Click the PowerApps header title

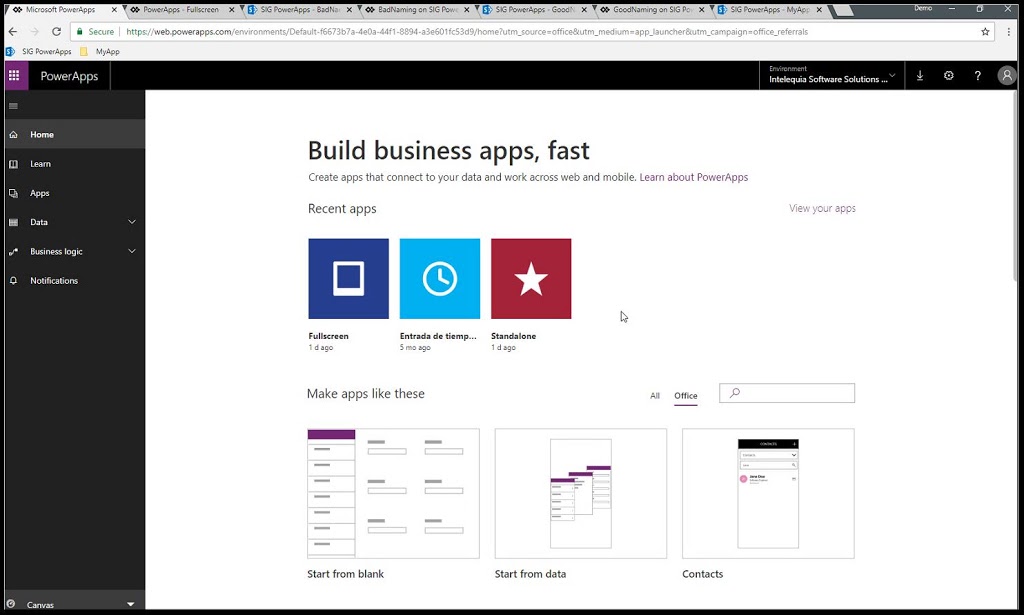(x=69, y=76)
